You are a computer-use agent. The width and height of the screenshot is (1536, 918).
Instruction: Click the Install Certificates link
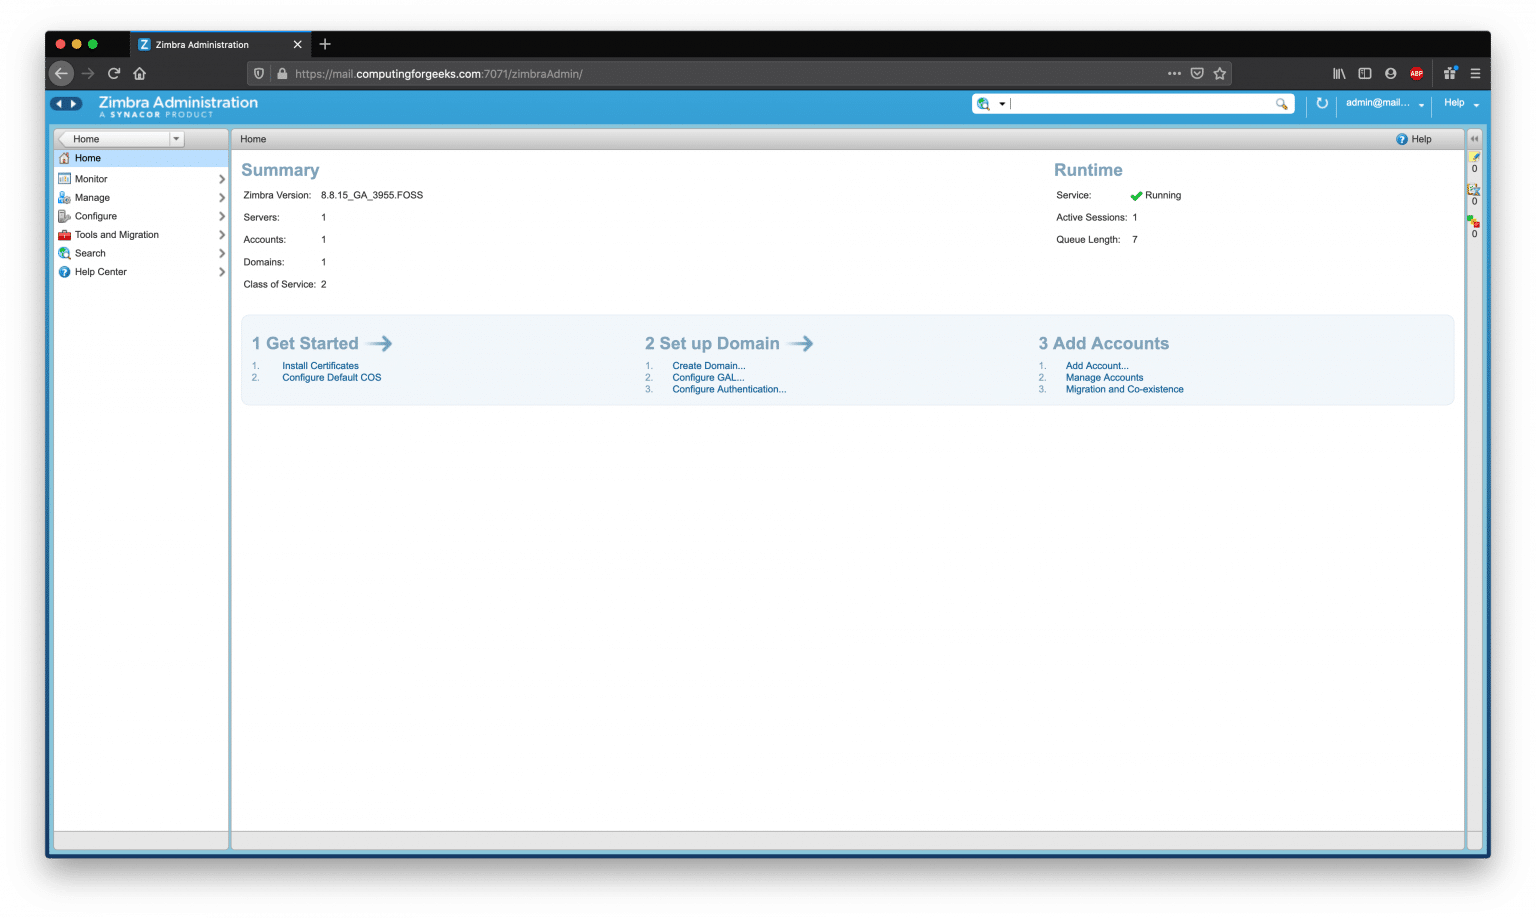pyautogui.click(x=319, y=365)
